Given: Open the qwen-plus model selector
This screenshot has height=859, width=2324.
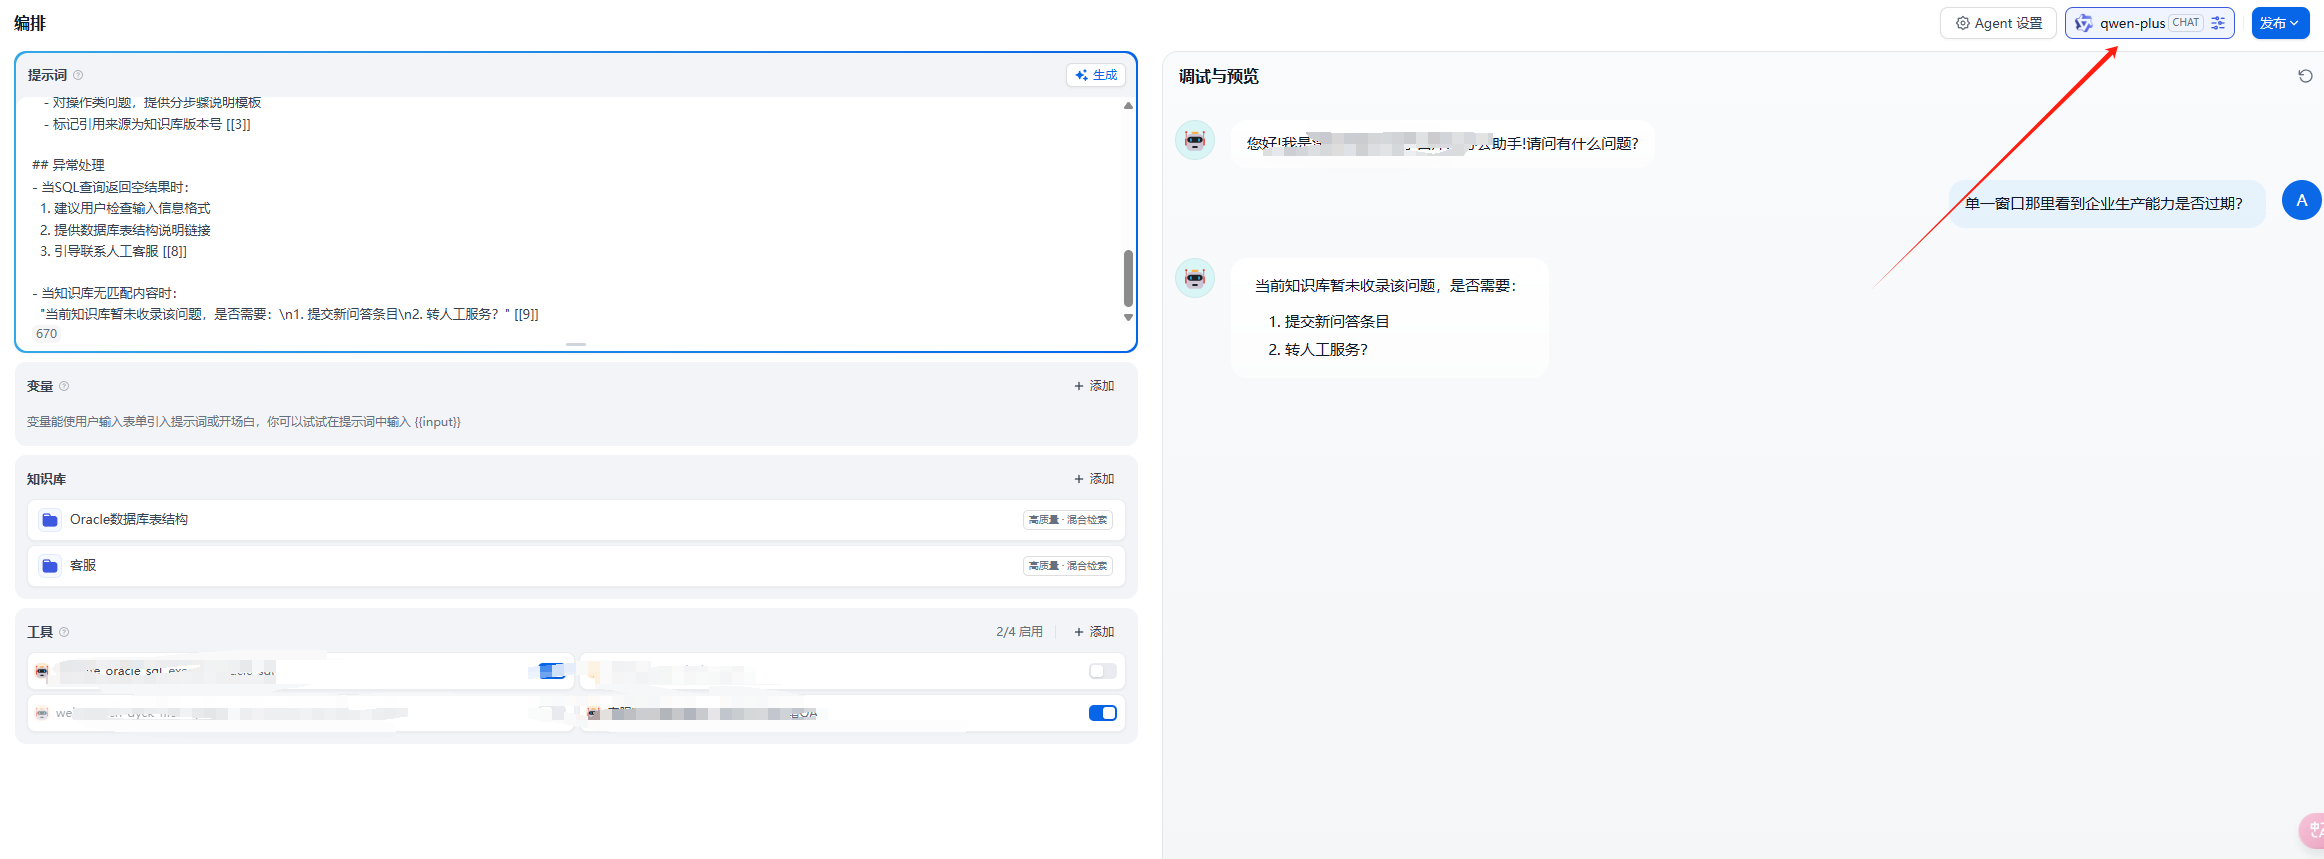Looking at the screenshot, I should point(2132,23).
